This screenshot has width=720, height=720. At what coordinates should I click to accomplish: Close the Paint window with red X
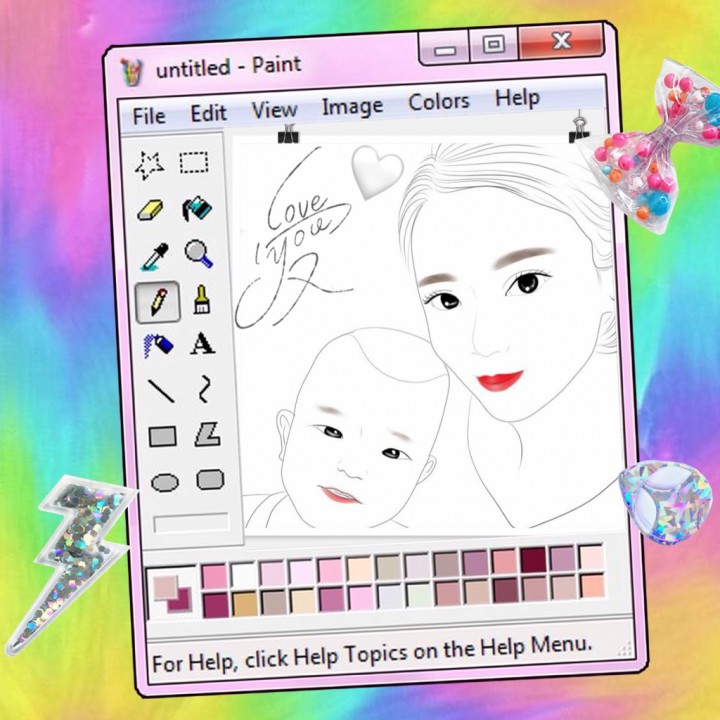[562, 41]
